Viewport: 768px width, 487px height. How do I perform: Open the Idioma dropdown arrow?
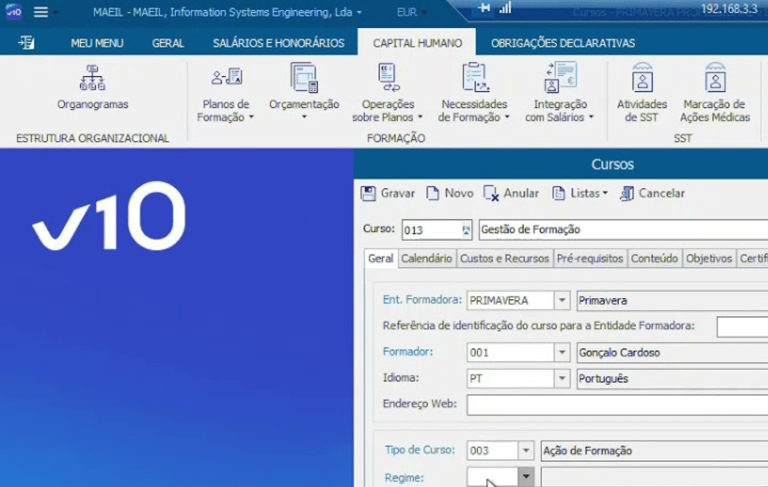pos(562,378)
